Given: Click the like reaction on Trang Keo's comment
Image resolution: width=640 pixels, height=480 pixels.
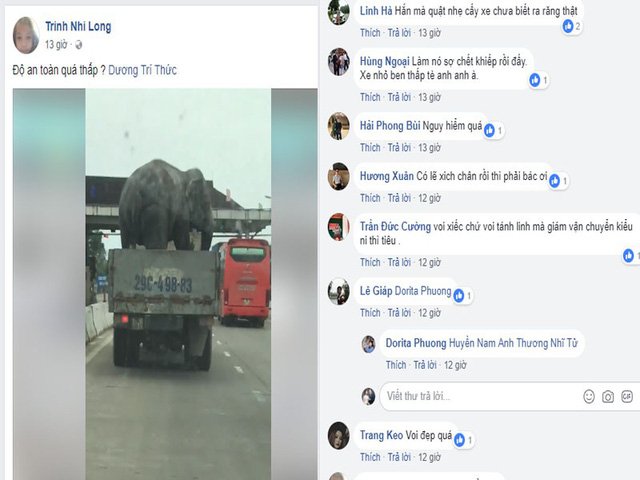Looking at the screenshot, I should [460, 439].
